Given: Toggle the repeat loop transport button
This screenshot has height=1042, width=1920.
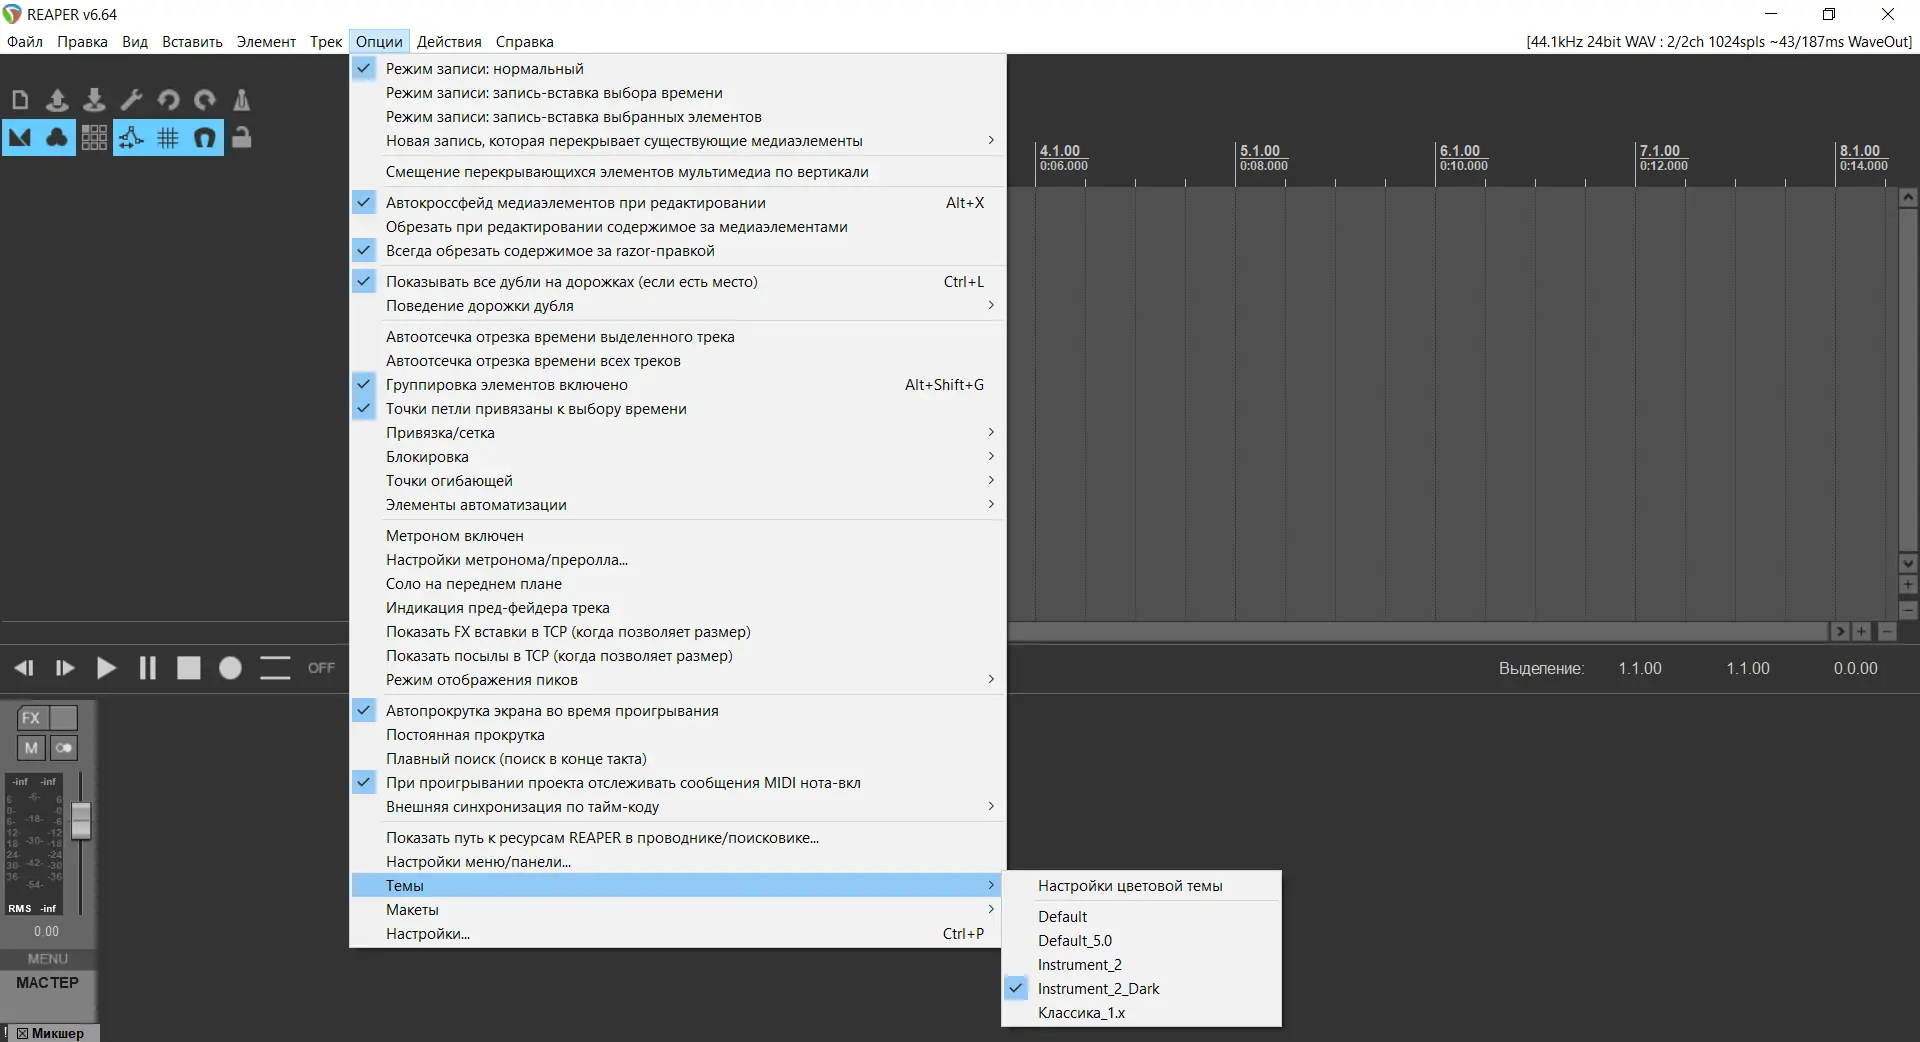Looking at the screenshot, I should (x=275, y=668).
